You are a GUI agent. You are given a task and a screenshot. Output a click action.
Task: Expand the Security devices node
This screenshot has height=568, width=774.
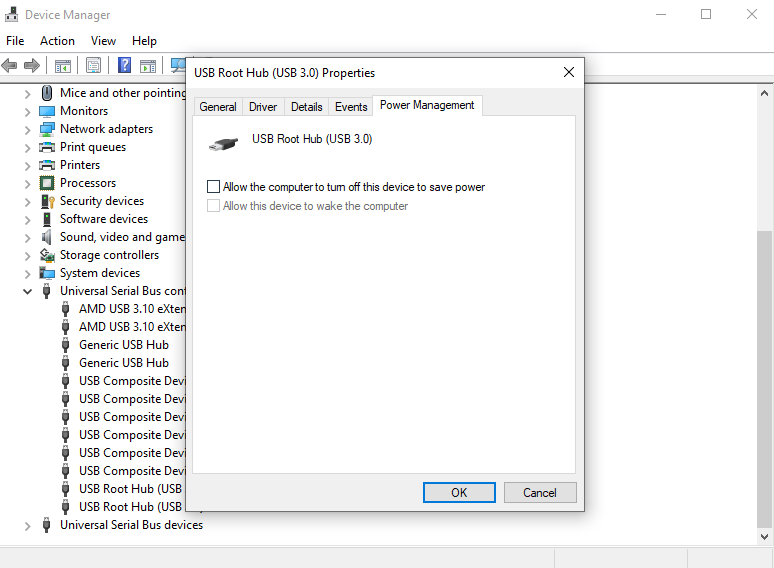pos(28,201)
